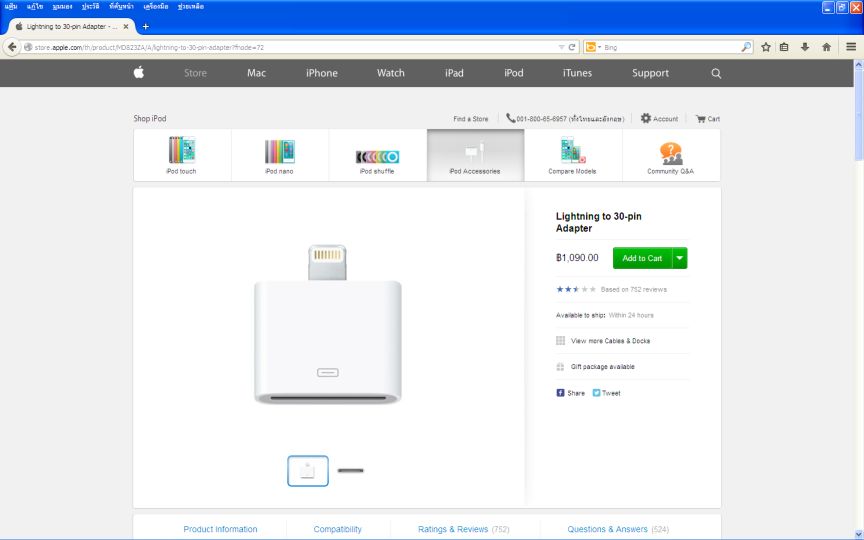Open the iPad navigation item
This screenshot has height=540, width=864.
454,73
